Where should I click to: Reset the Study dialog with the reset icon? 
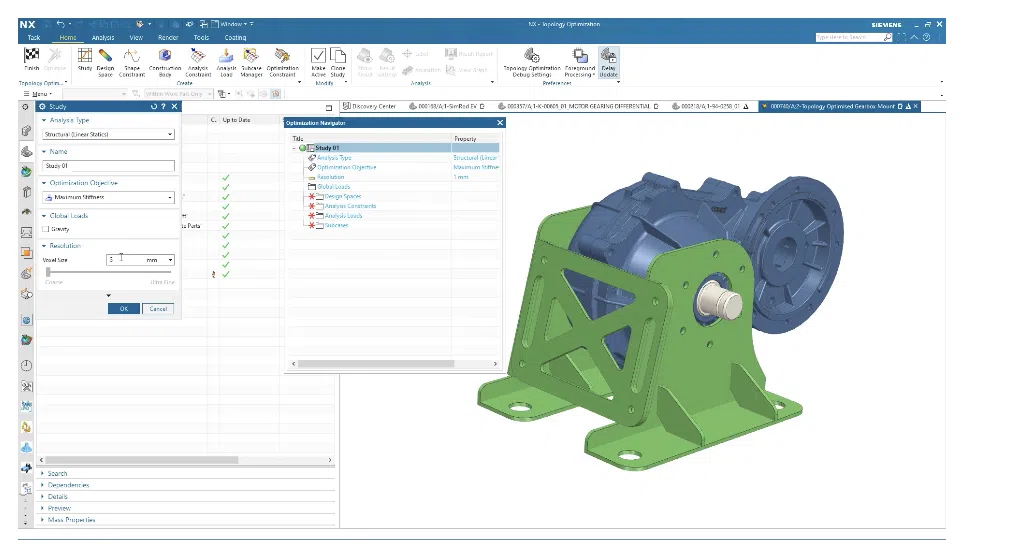click(x=154, y=106)
